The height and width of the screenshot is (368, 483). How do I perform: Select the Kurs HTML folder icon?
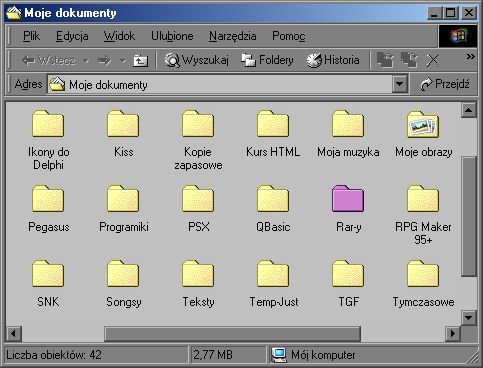(273, 124)
